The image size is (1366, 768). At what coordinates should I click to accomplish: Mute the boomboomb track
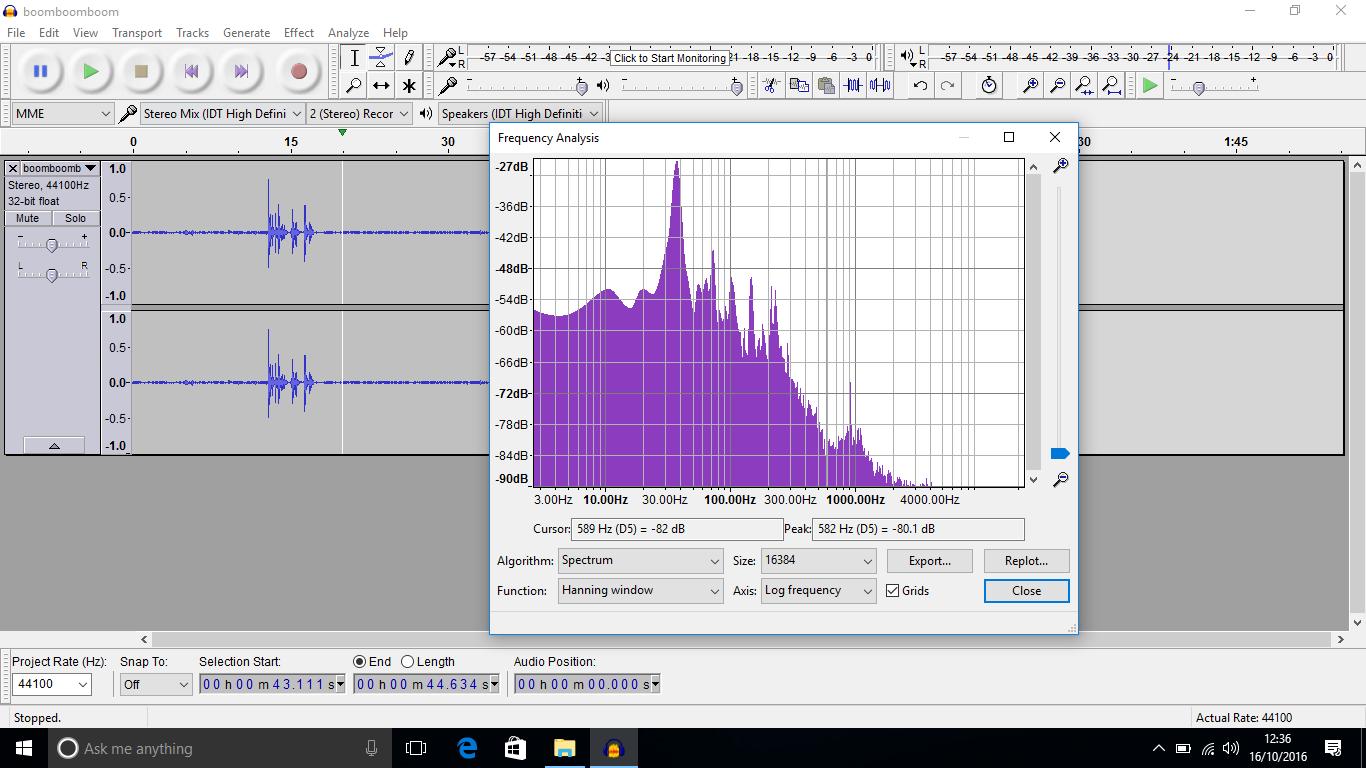pyautogui.click(x=28, y=218)
